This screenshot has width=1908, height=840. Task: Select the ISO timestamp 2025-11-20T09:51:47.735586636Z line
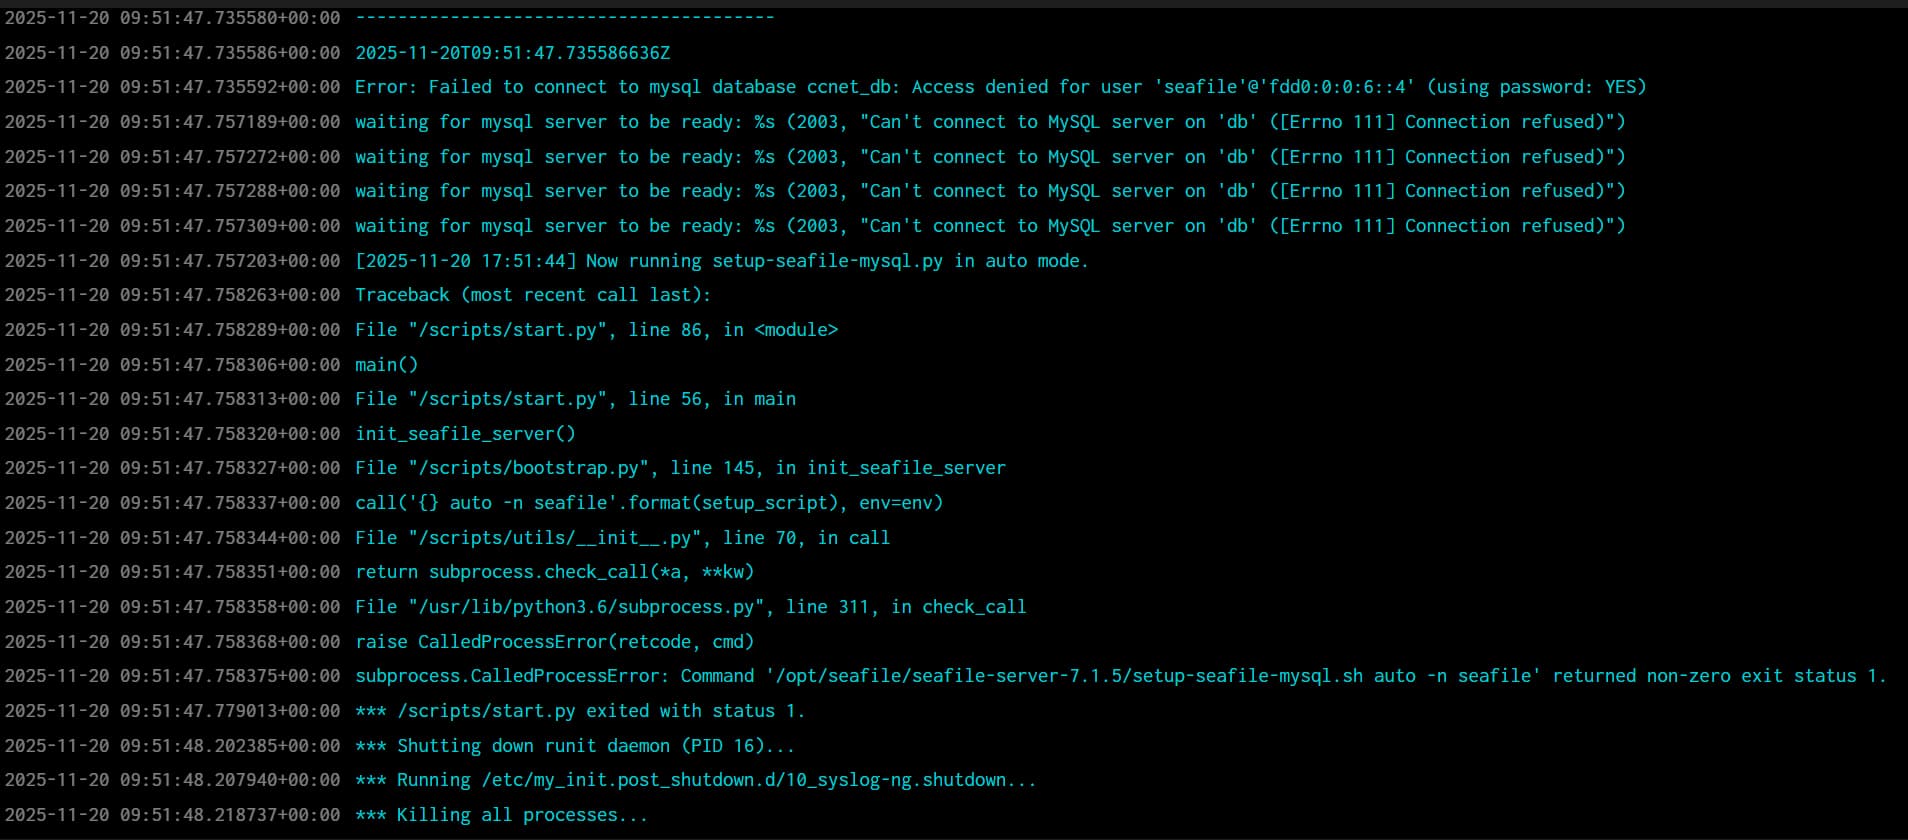[512, 53]
